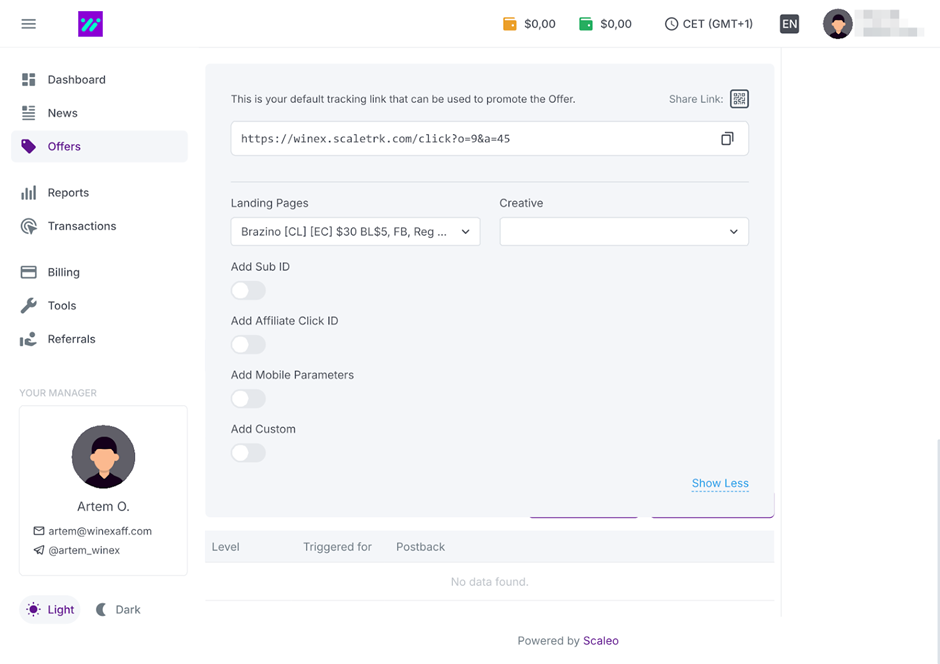Enable the Add Sub ID toggle
This screenshot has height=664, width=940.
pyautogui.click(x=248, y=291)
